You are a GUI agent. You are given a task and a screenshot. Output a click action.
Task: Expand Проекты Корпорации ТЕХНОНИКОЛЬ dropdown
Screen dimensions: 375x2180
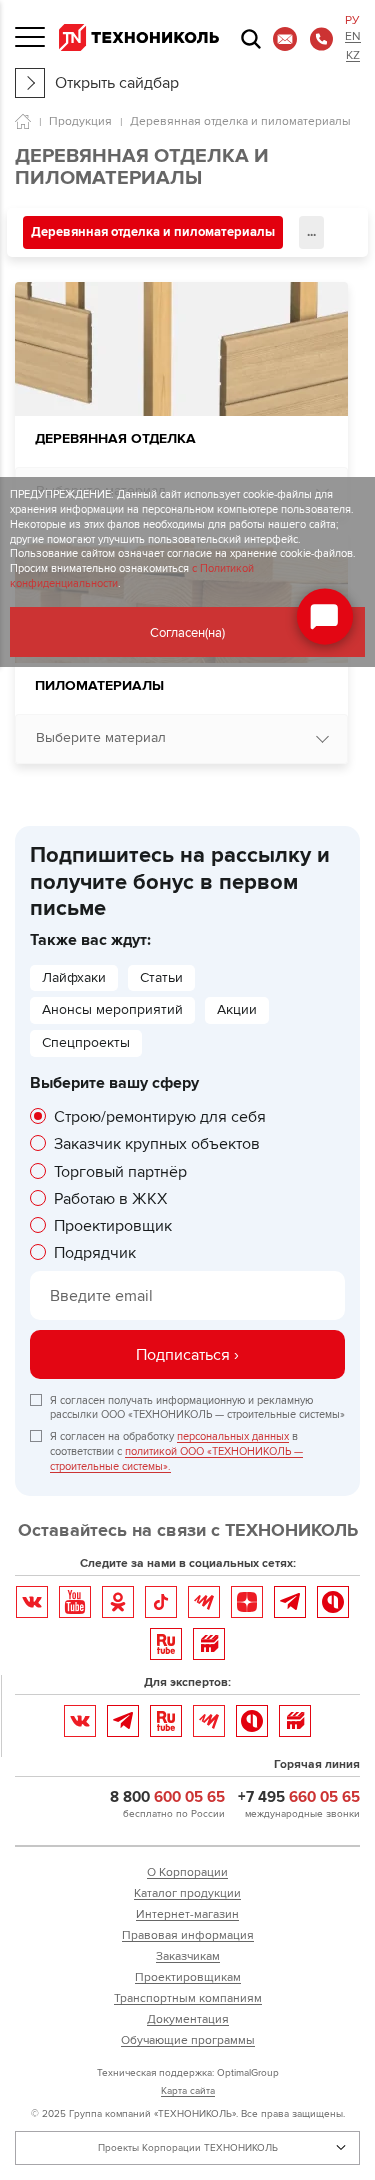pyautogui.click(x=187, y=2147)
